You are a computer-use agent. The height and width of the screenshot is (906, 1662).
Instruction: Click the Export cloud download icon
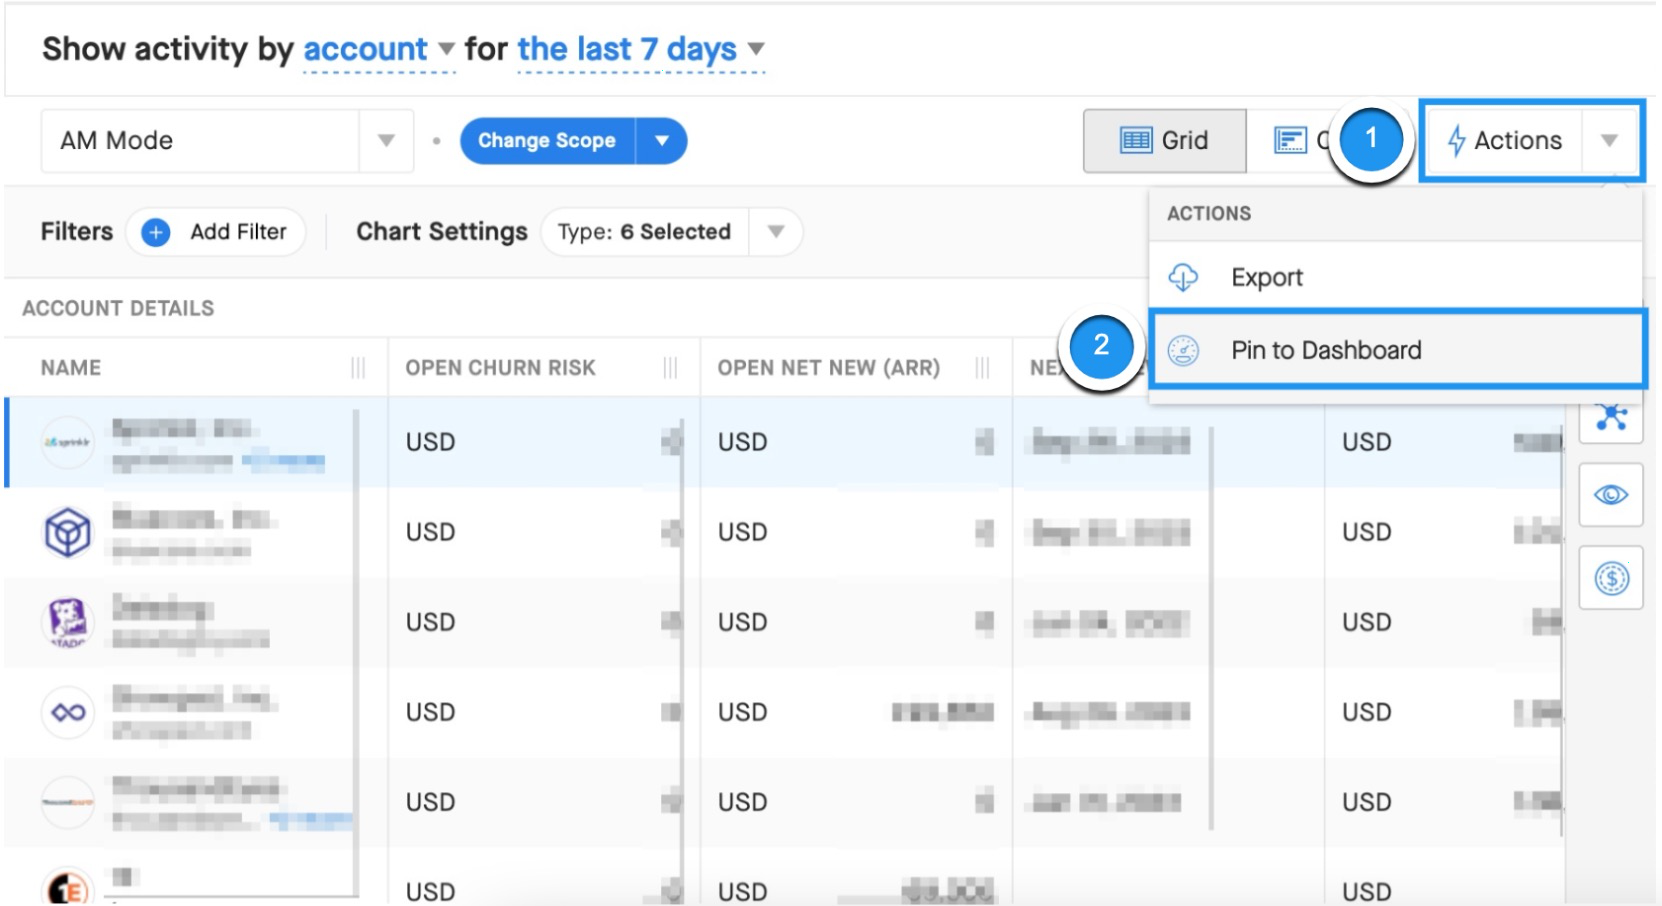click(1183, 277)
